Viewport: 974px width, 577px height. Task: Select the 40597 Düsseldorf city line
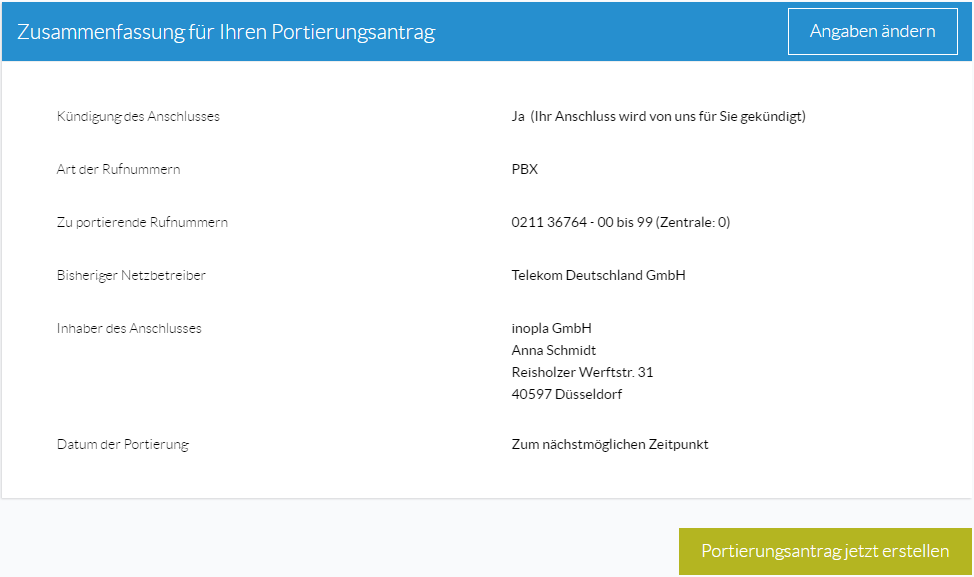(567, 394)
